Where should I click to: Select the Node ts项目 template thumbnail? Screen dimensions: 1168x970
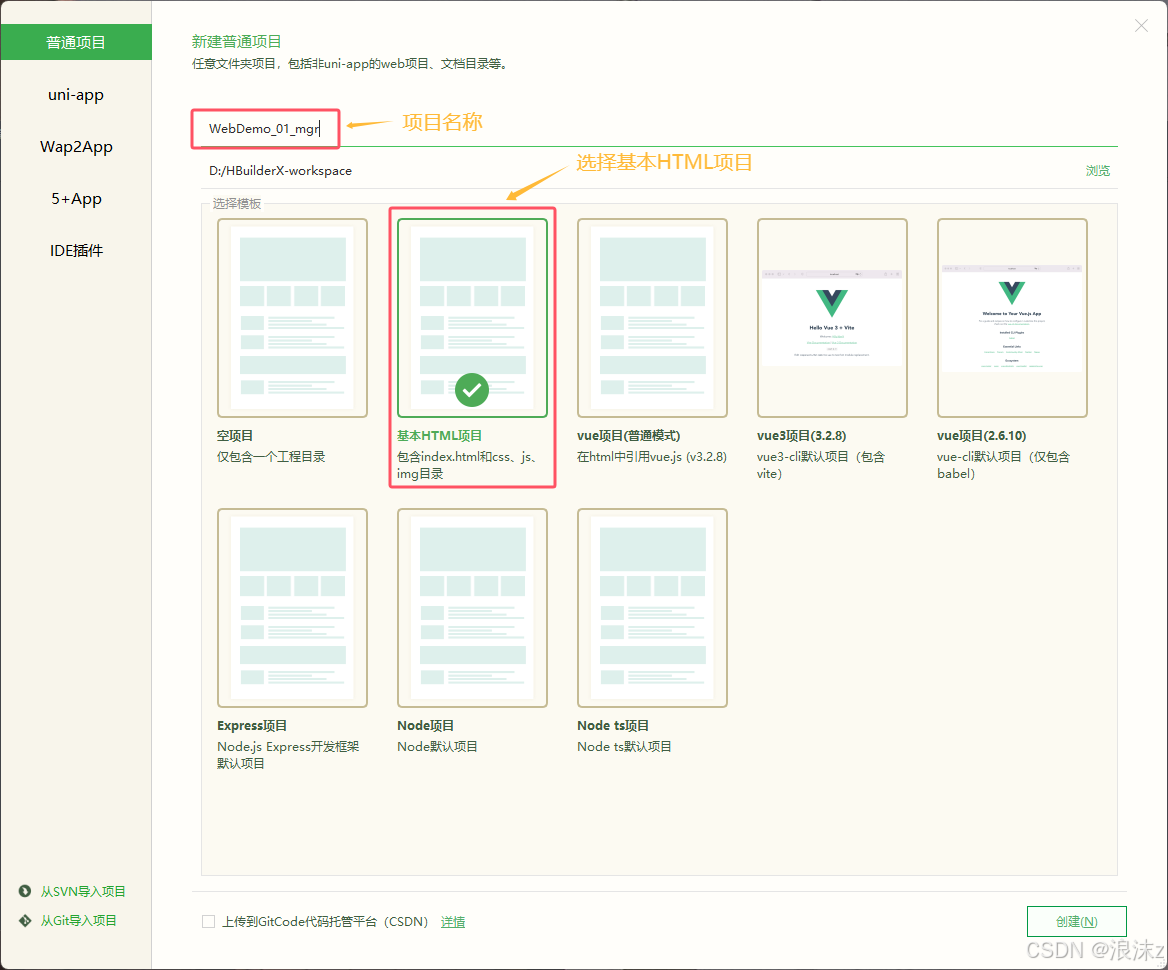coord(653,608)
